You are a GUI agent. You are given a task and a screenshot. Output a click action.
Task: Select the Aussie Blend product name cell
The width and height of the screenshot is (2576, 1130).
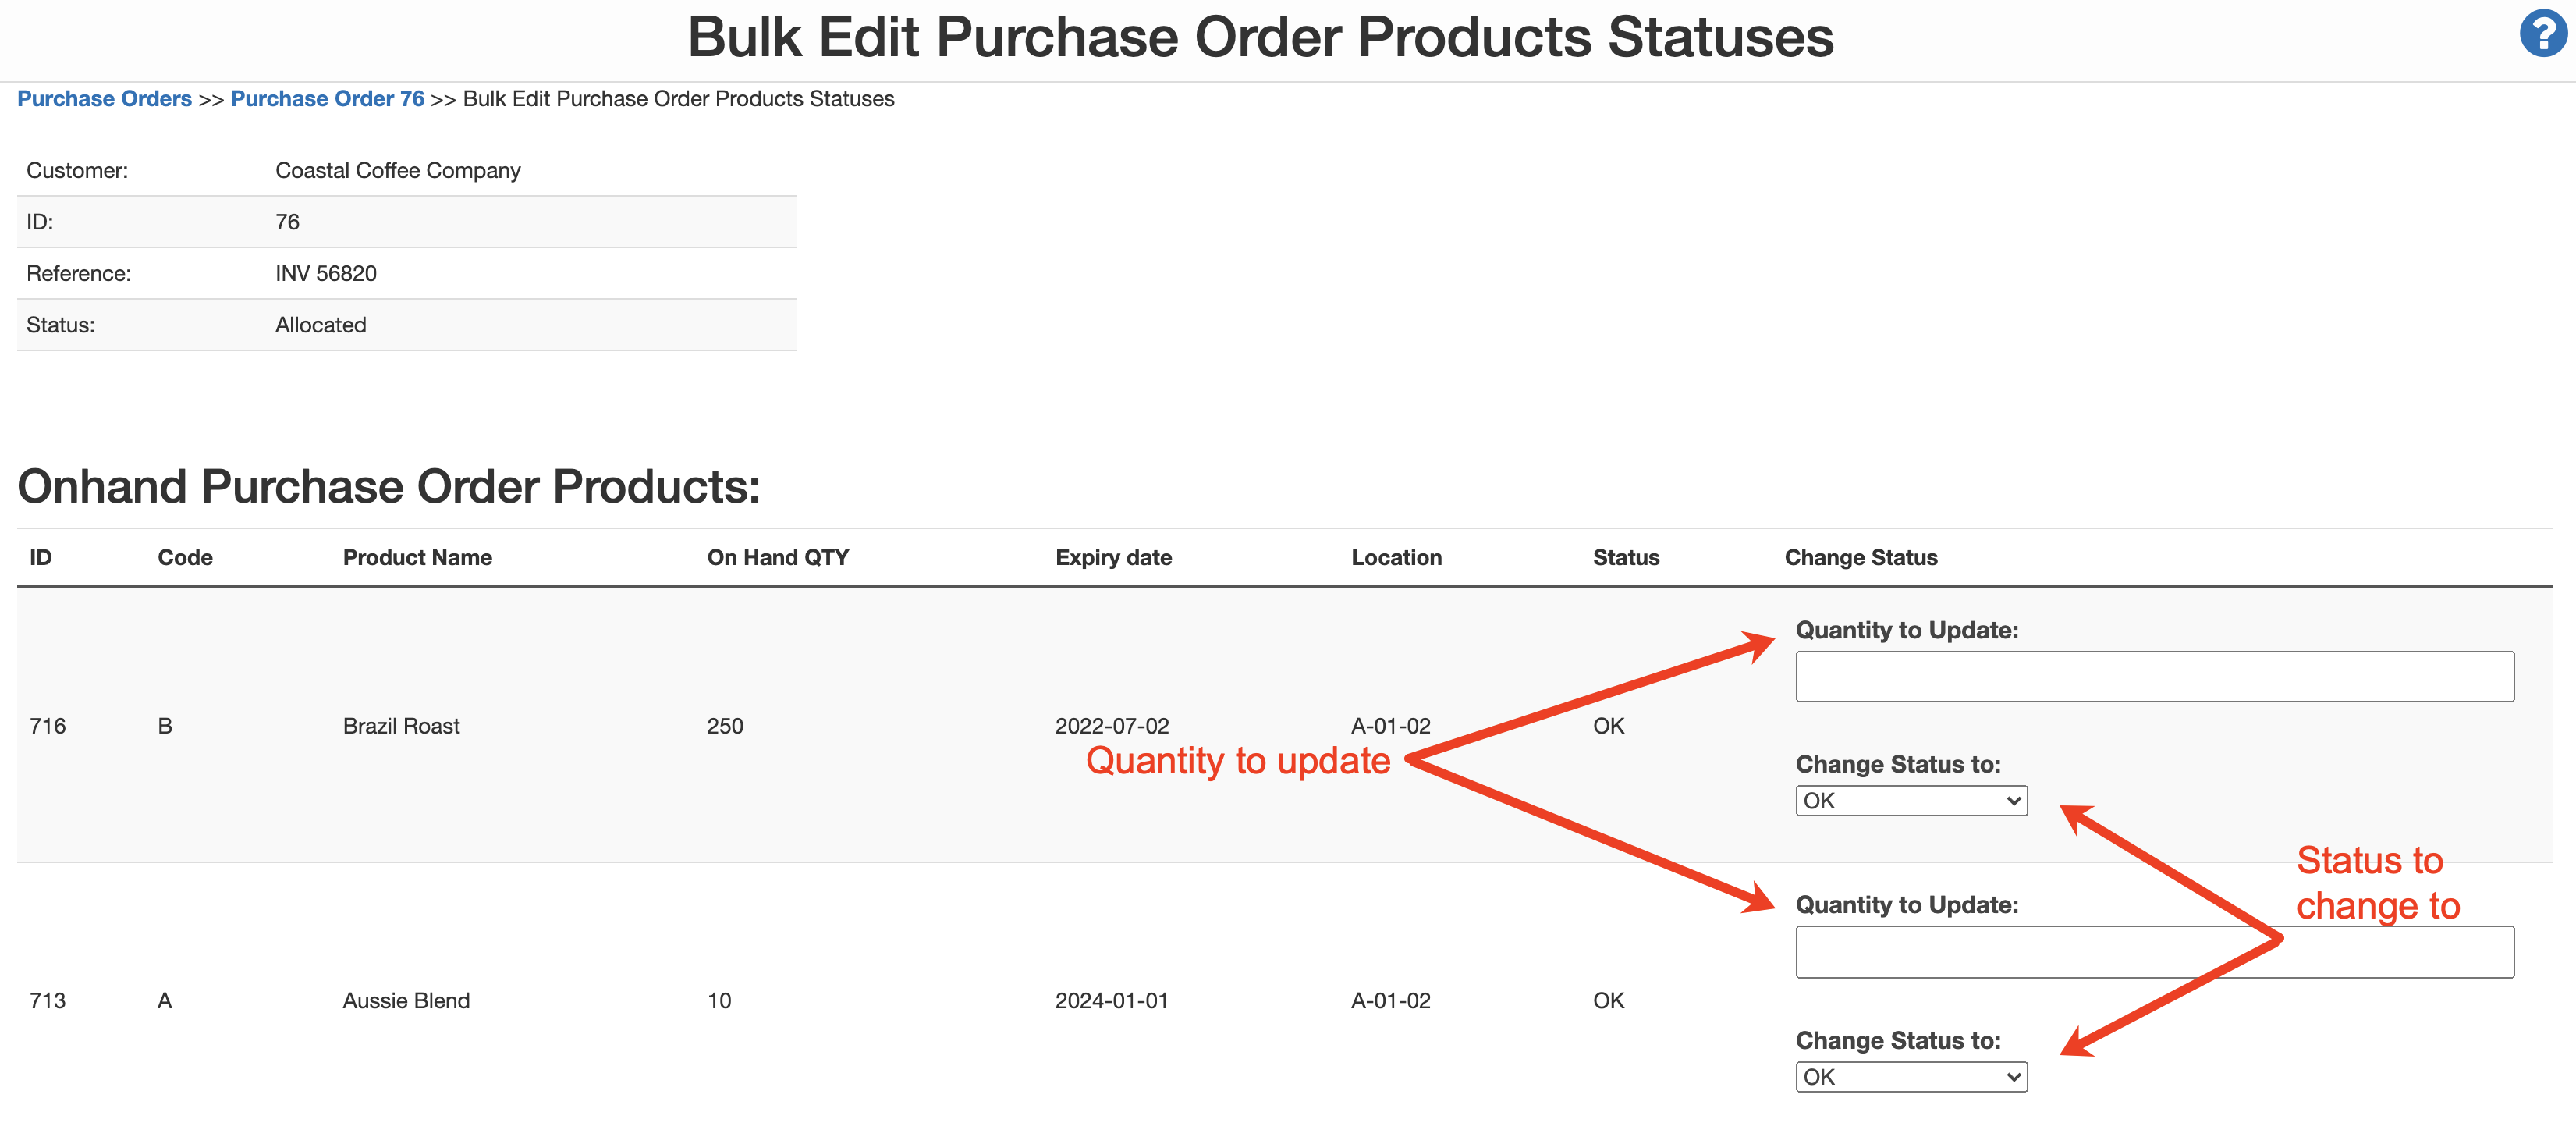click(x=406, y=1001)
